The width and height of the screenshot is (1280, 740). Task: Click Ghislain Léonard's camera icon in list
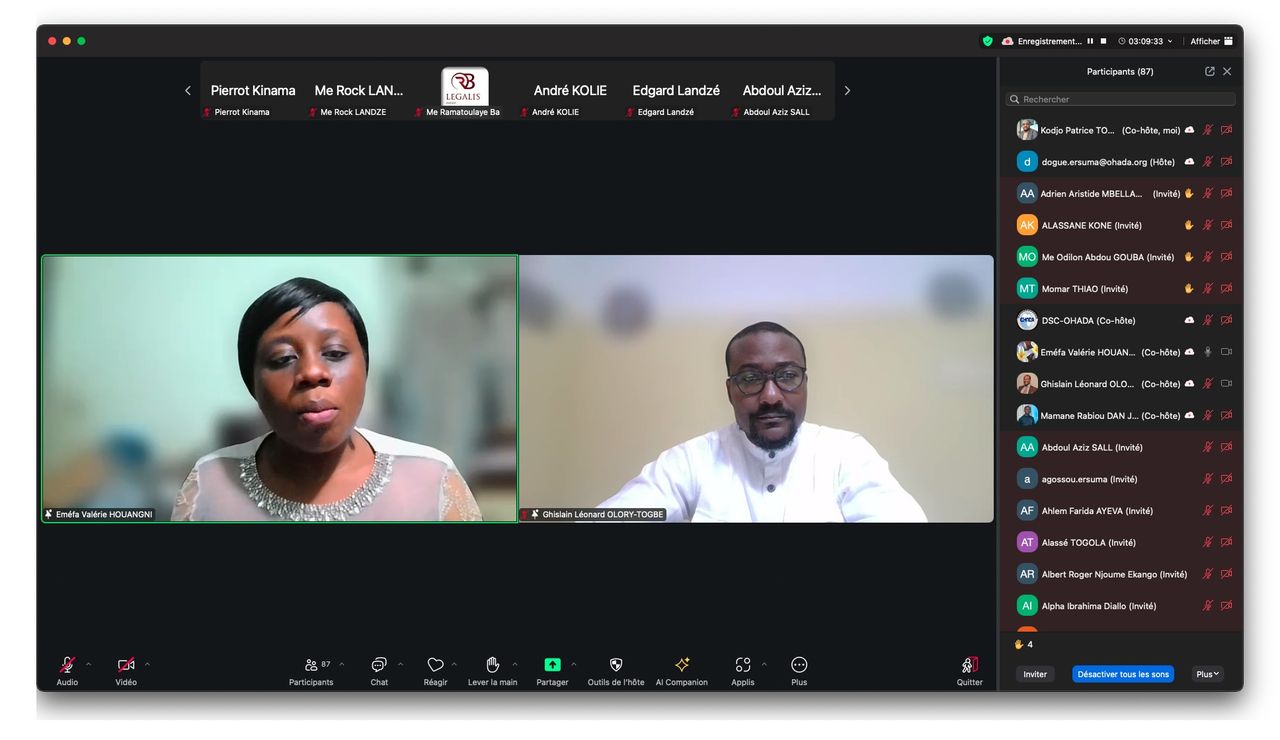click(x=1227, y=384)
